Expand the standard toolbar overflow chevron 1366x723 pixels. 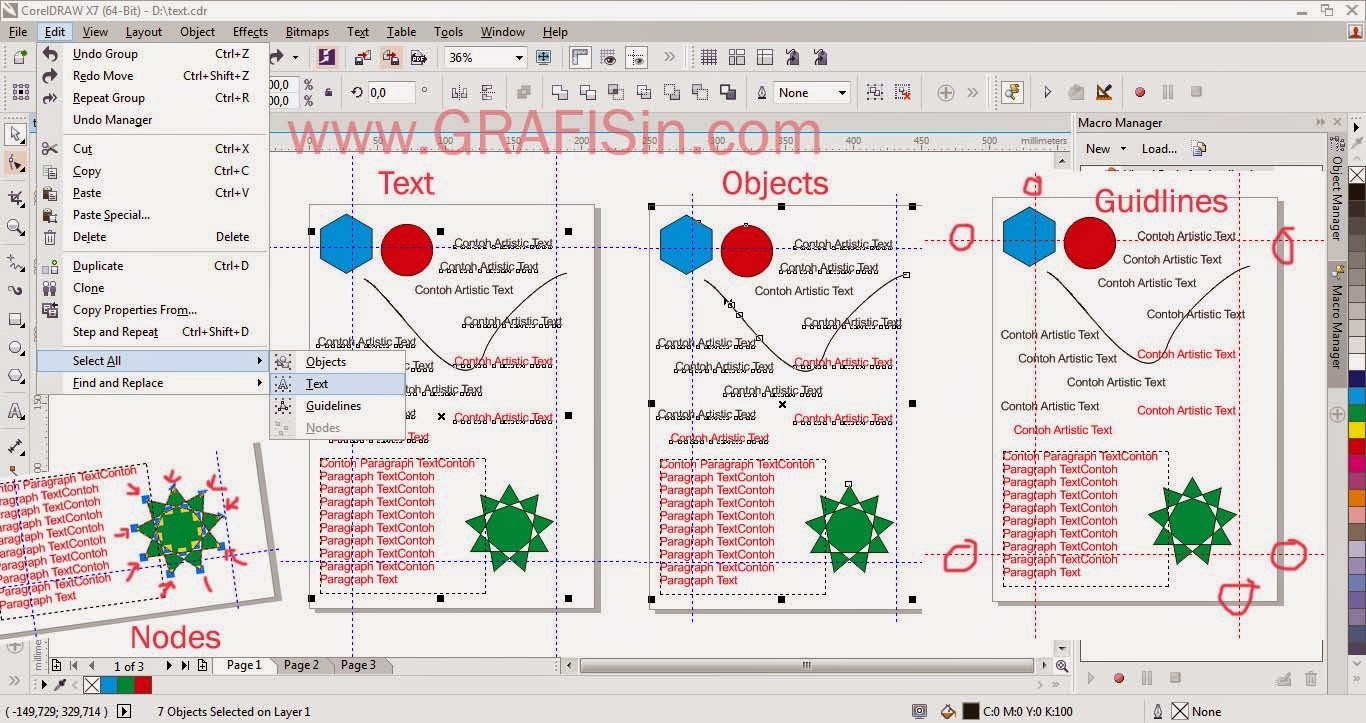click(x=669, y=58)
